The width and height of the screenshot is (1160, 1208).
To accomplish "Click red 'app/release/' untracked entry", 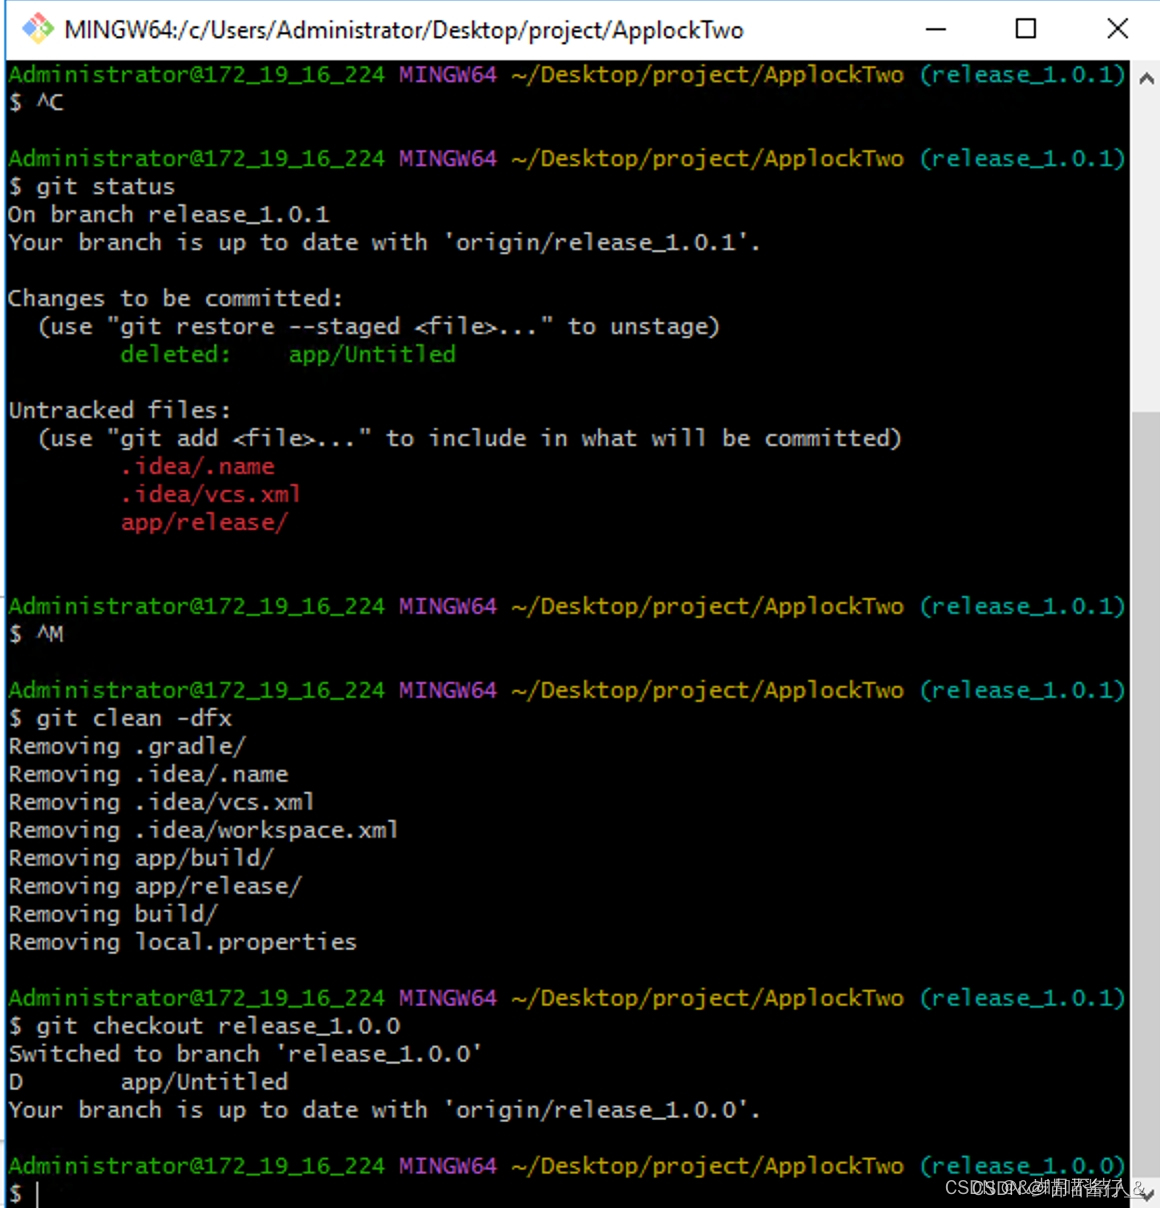I will [204, 523].
